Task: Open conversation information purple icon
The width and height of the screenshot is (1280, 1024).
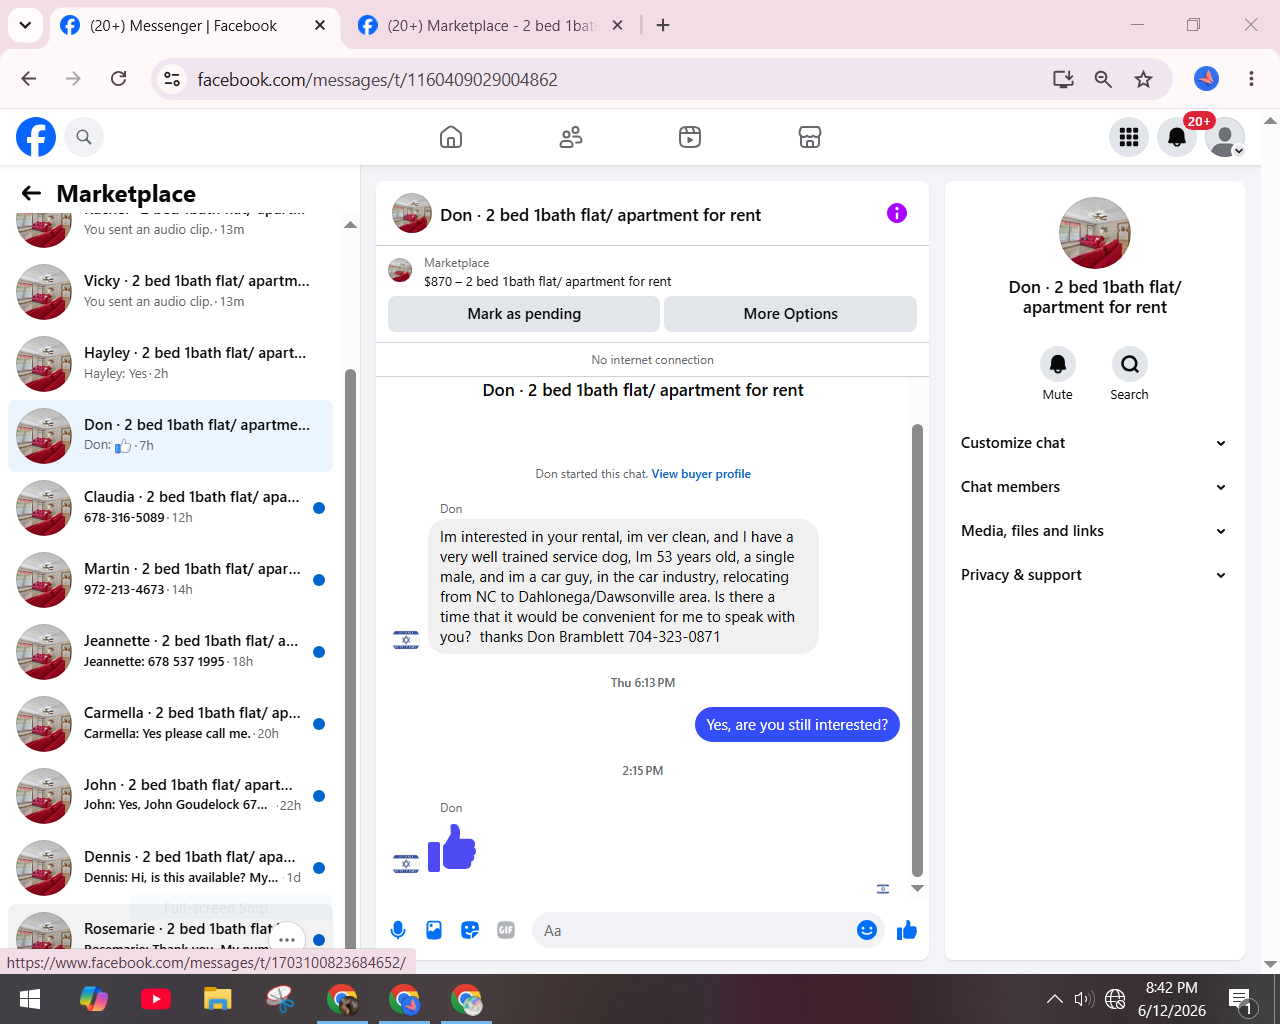Action: tap(897, 213)
